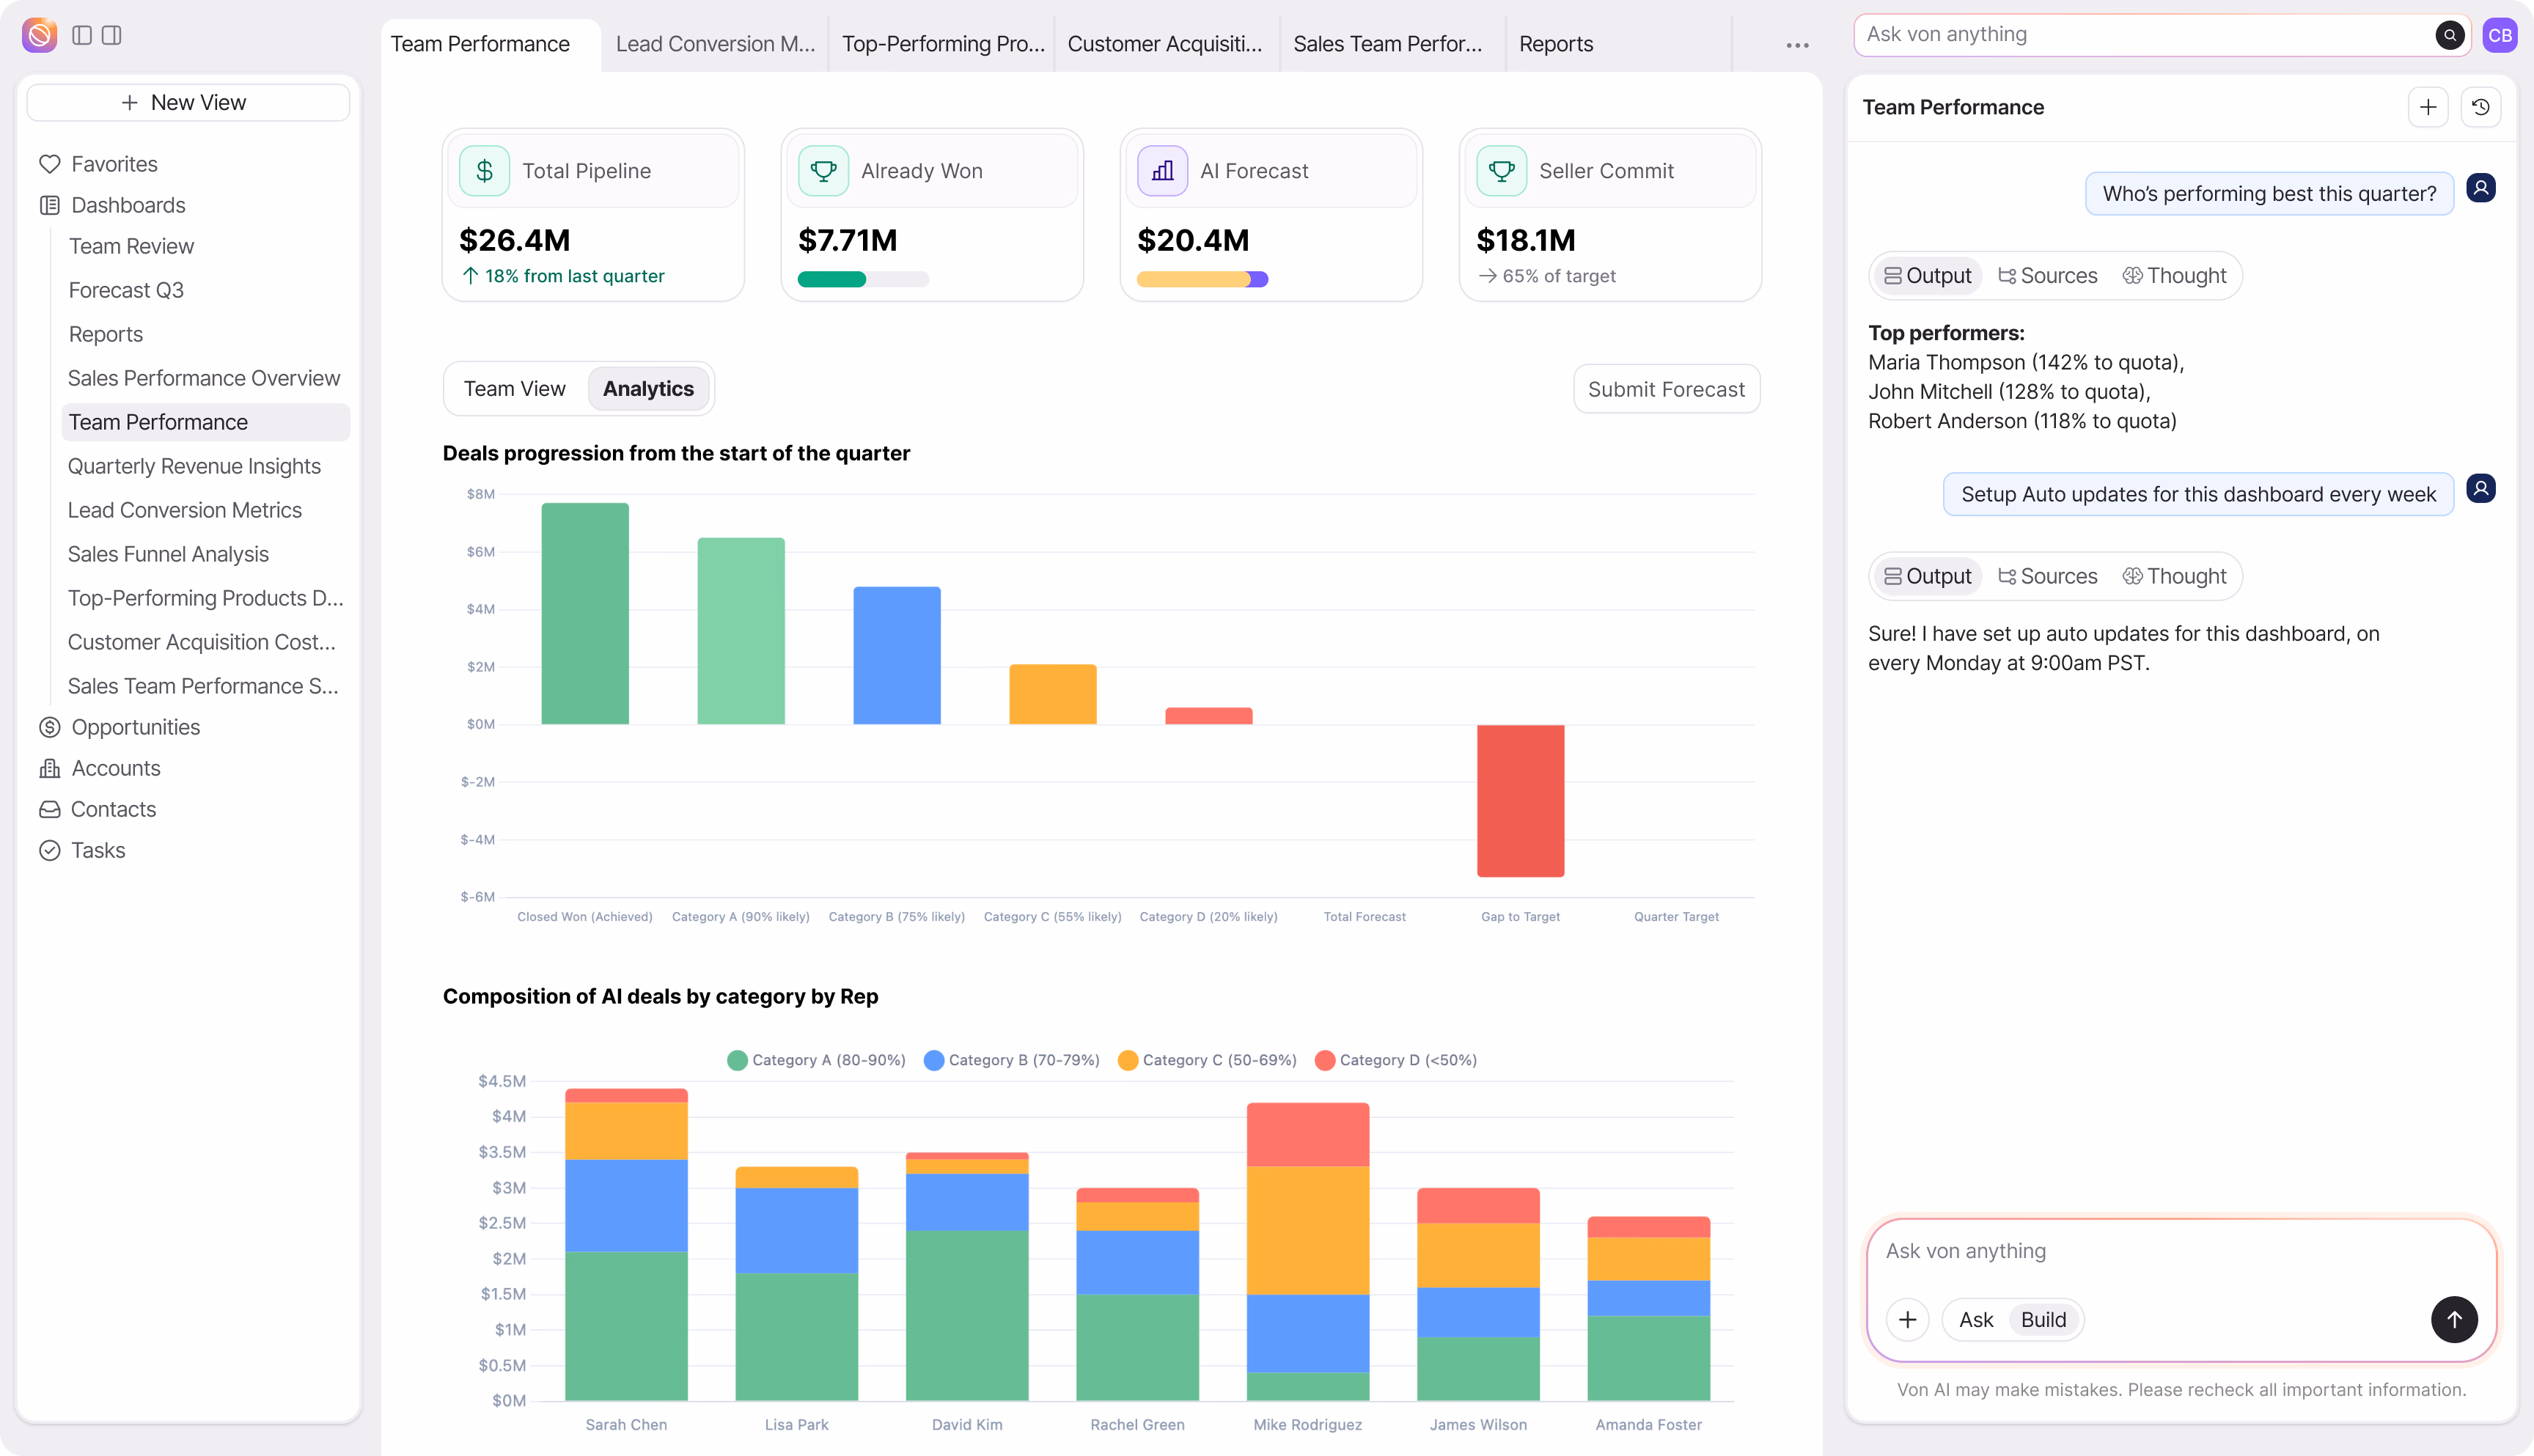The height and width of the screenshot is (1456, 2534).
Task: Toggle the left sidebar panel icon
Action: coord(81,35)
